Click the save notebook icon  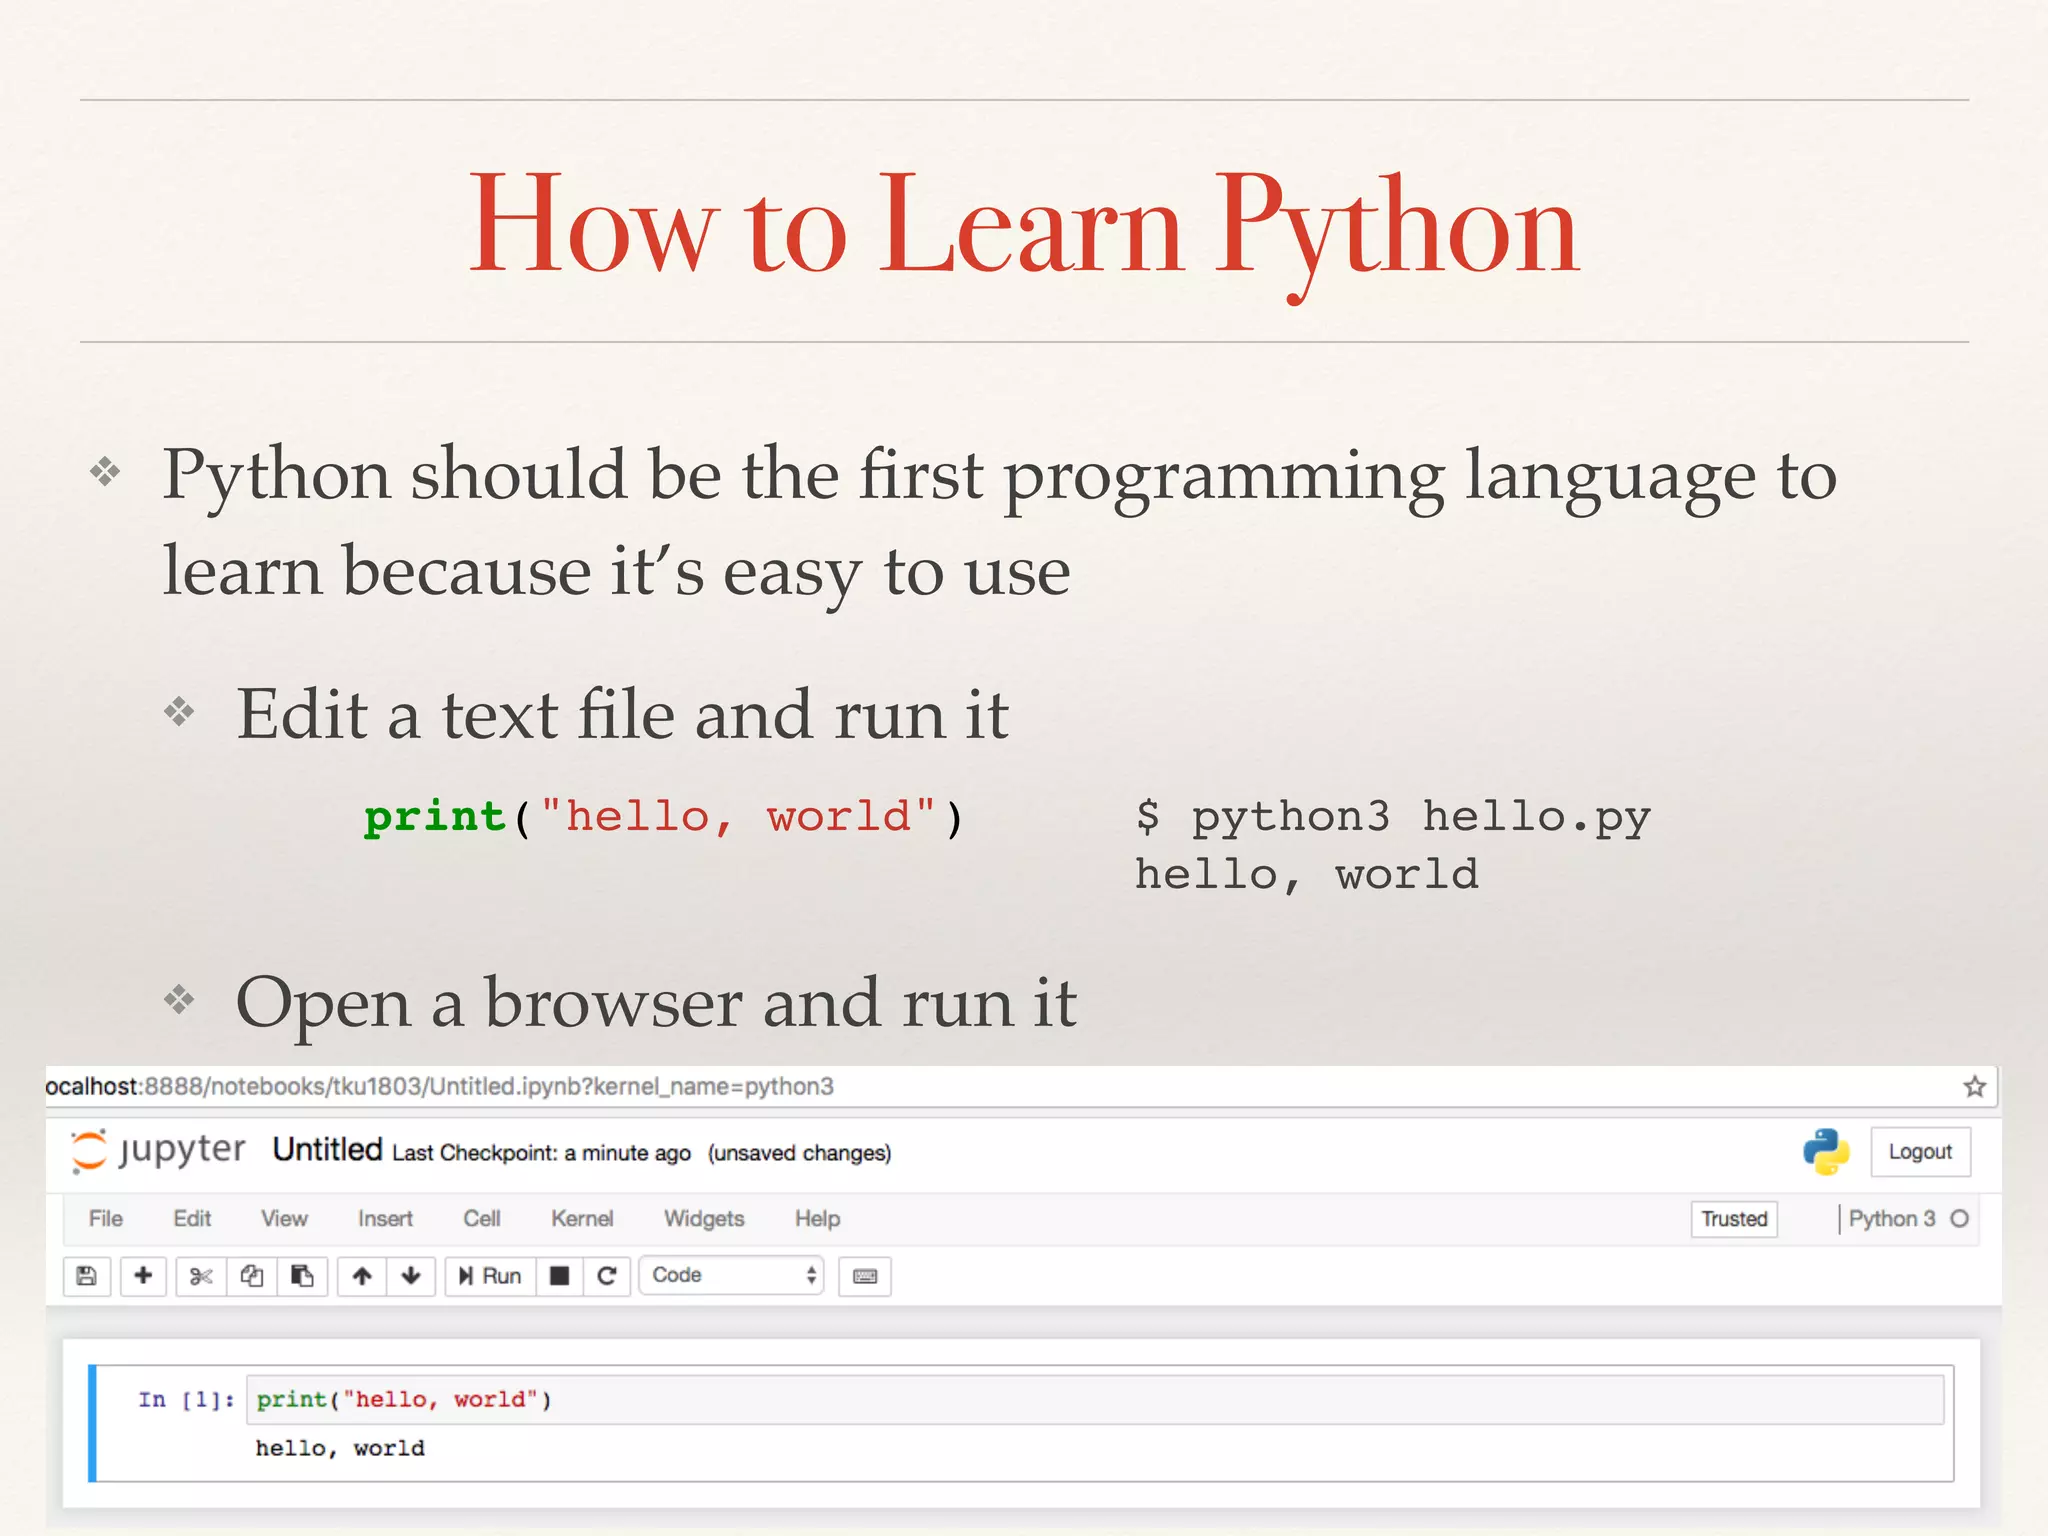(x=87, y=1276)
